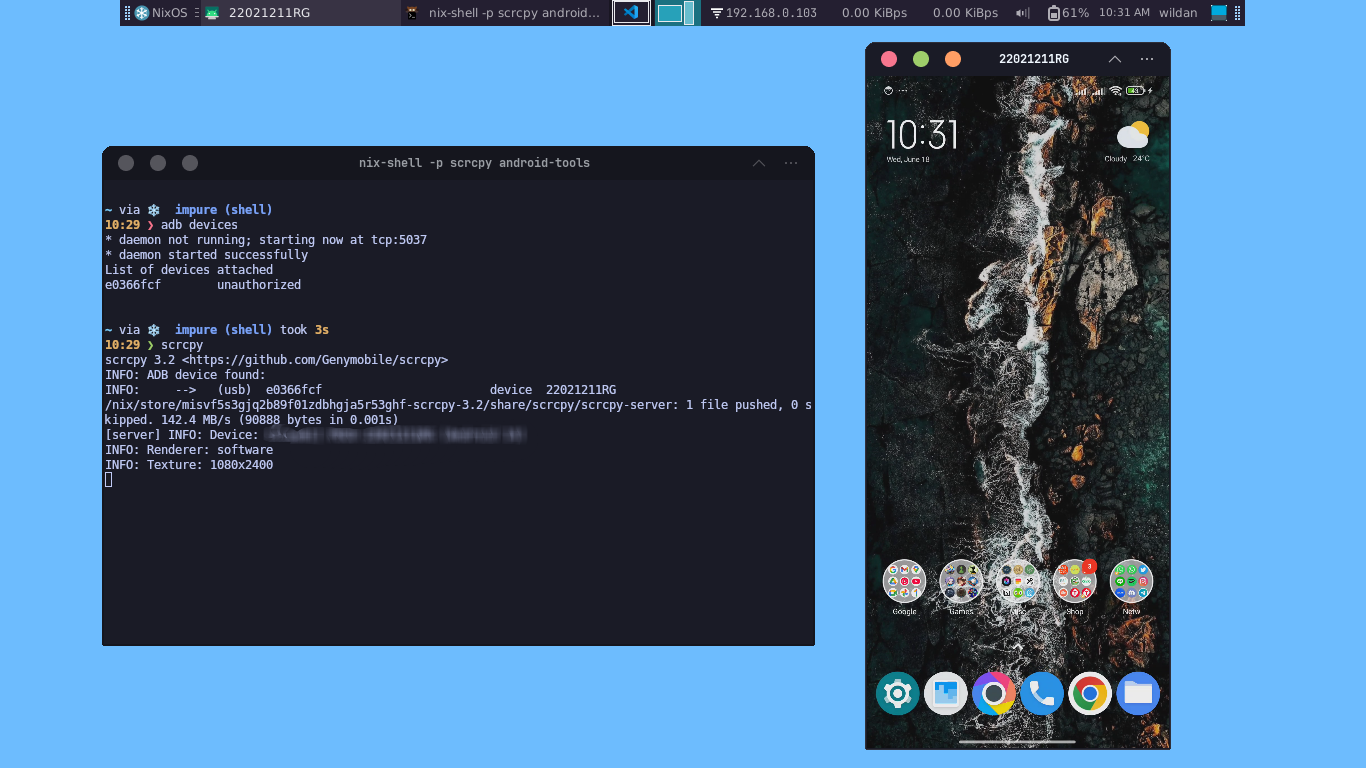Screen dimensions: 1366x768
Task: Tap the phone battery status icon
Action: [1135, 91]
